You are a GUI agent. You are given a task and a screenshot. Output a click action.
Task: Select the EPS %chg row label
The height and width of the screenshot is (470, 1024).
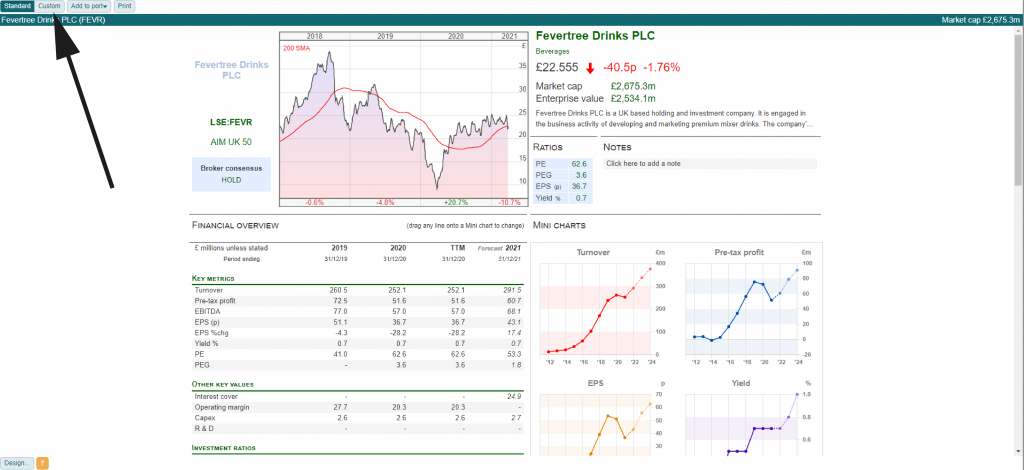(x=210, y=333)
